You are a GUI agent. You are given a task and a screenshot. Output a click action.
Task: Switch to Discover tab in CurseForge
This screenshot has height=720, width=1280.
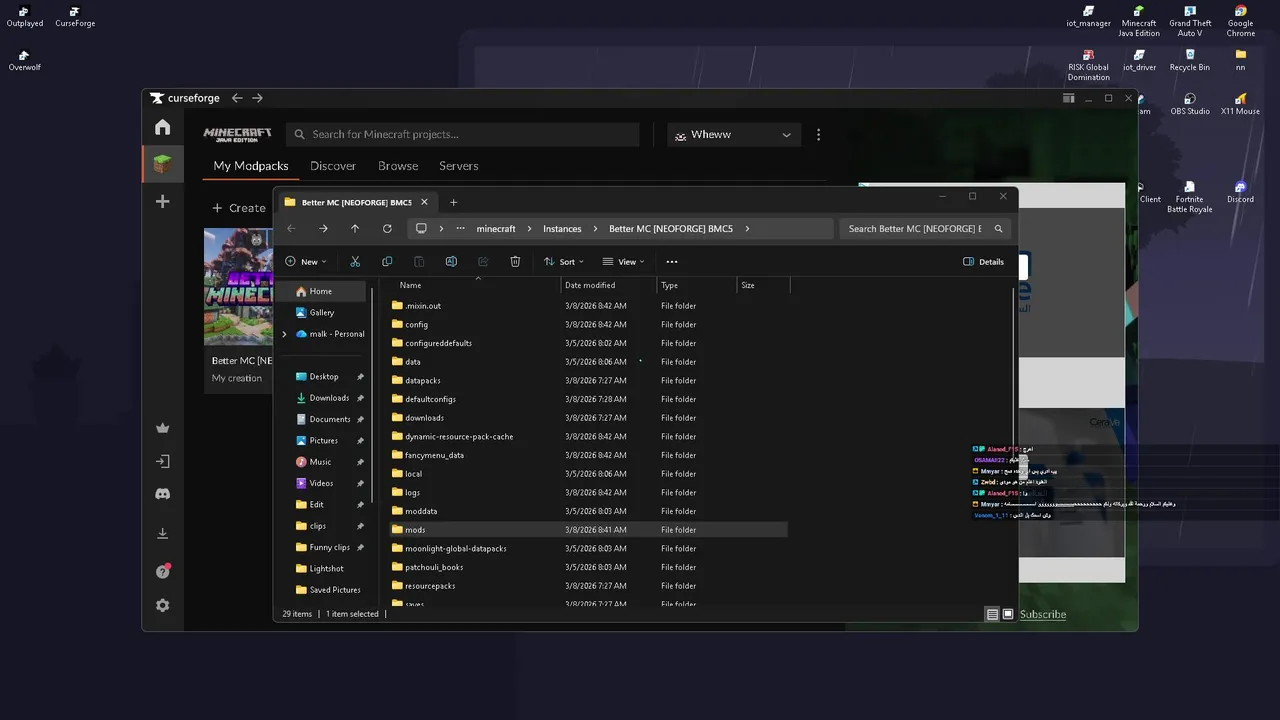(x=333, y=166)
